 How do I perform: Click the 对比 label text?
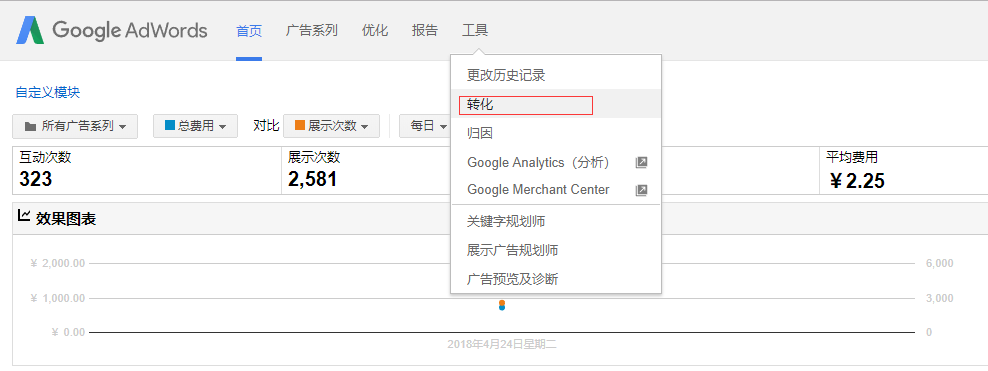(266, 125)
